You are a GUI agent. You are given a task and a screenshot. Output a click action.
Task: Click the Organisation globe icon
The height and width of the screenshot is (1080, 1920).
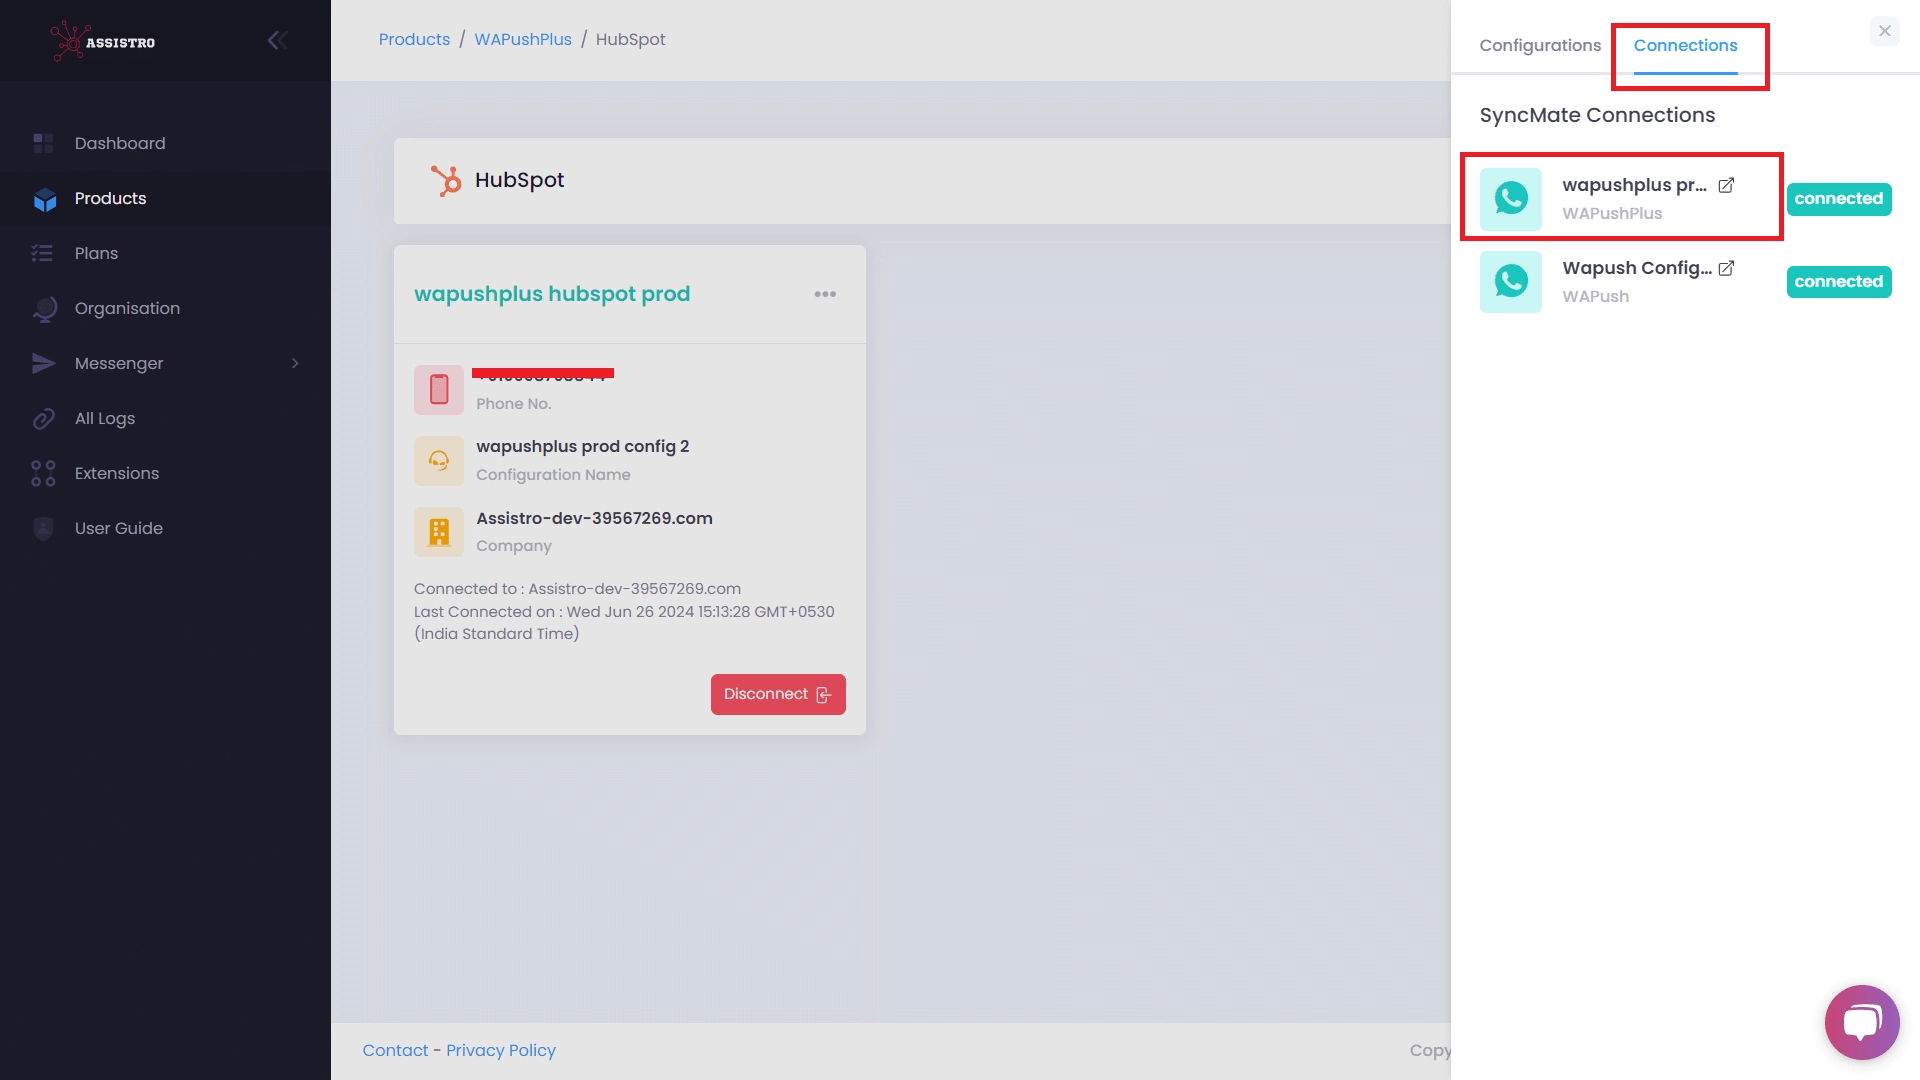(44, 309)
